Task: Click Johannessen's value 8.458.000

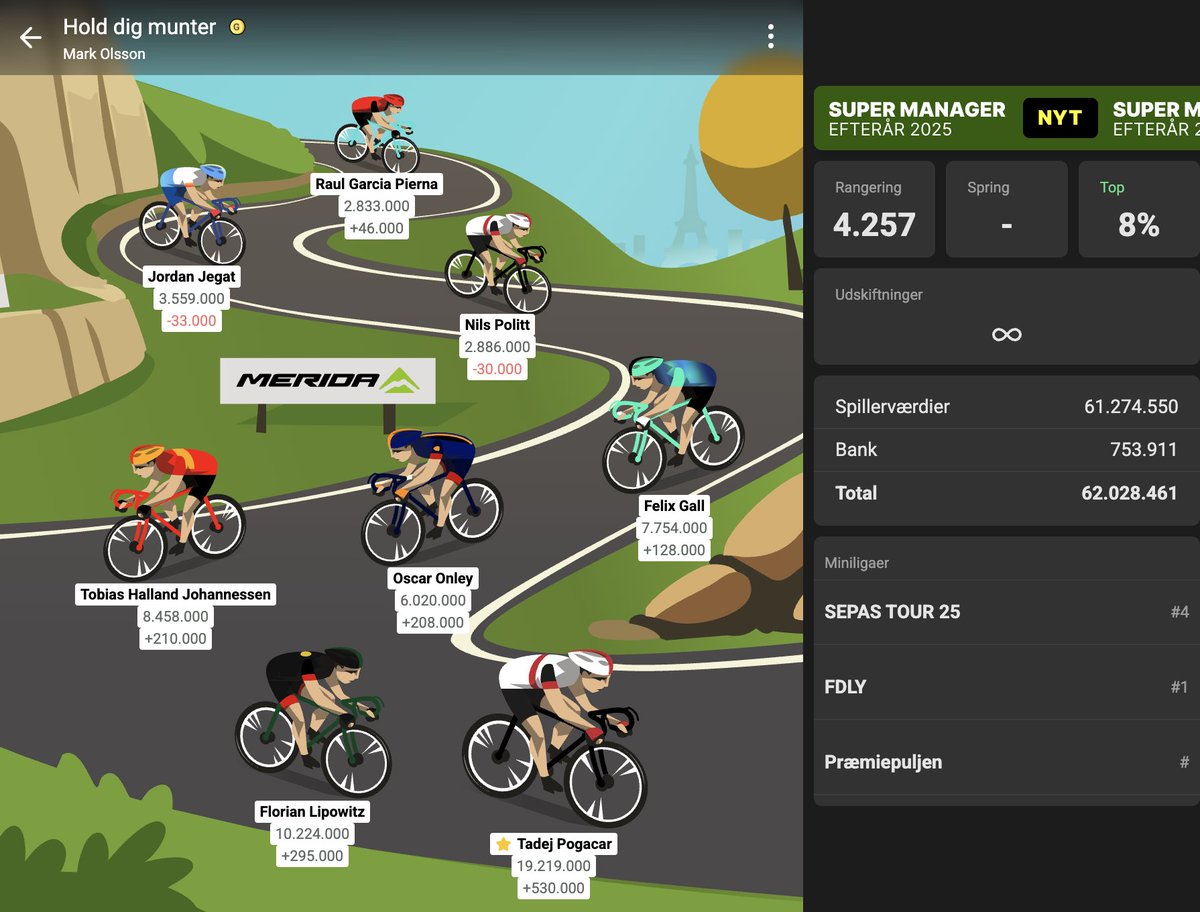Action: [175, 616]
